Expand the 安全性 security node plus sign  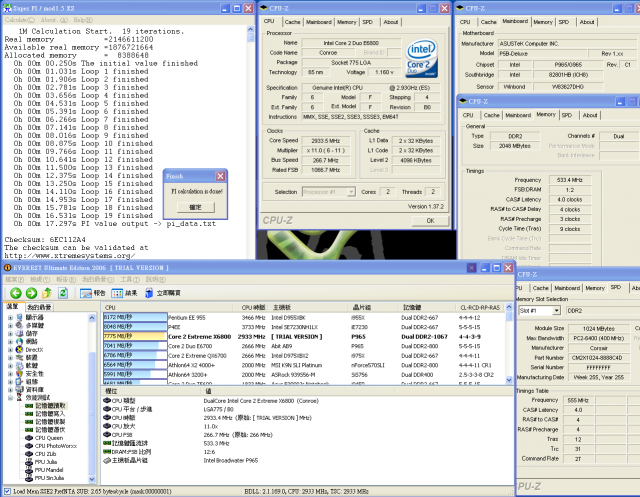pos(10,374)
